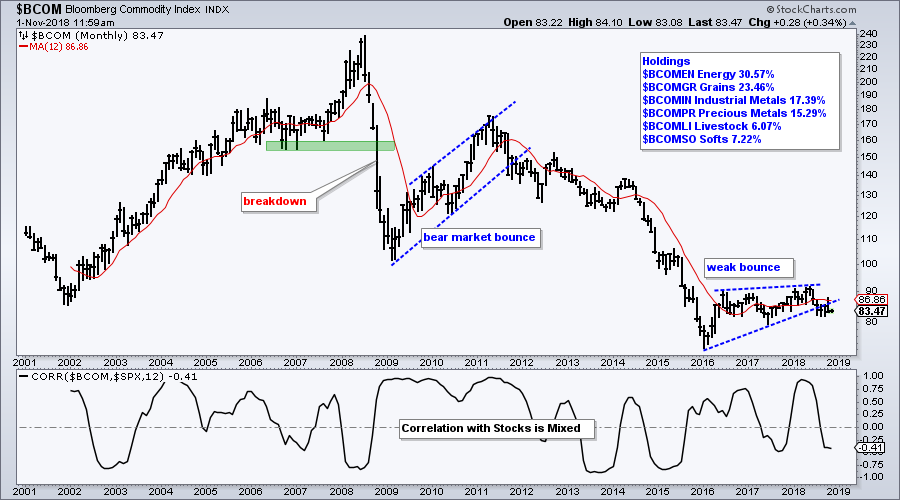Viewport: 900px width, 500px height.
Task: Click the 1-Nov-2018 11:59am timestamp
Action: [65, 22]
